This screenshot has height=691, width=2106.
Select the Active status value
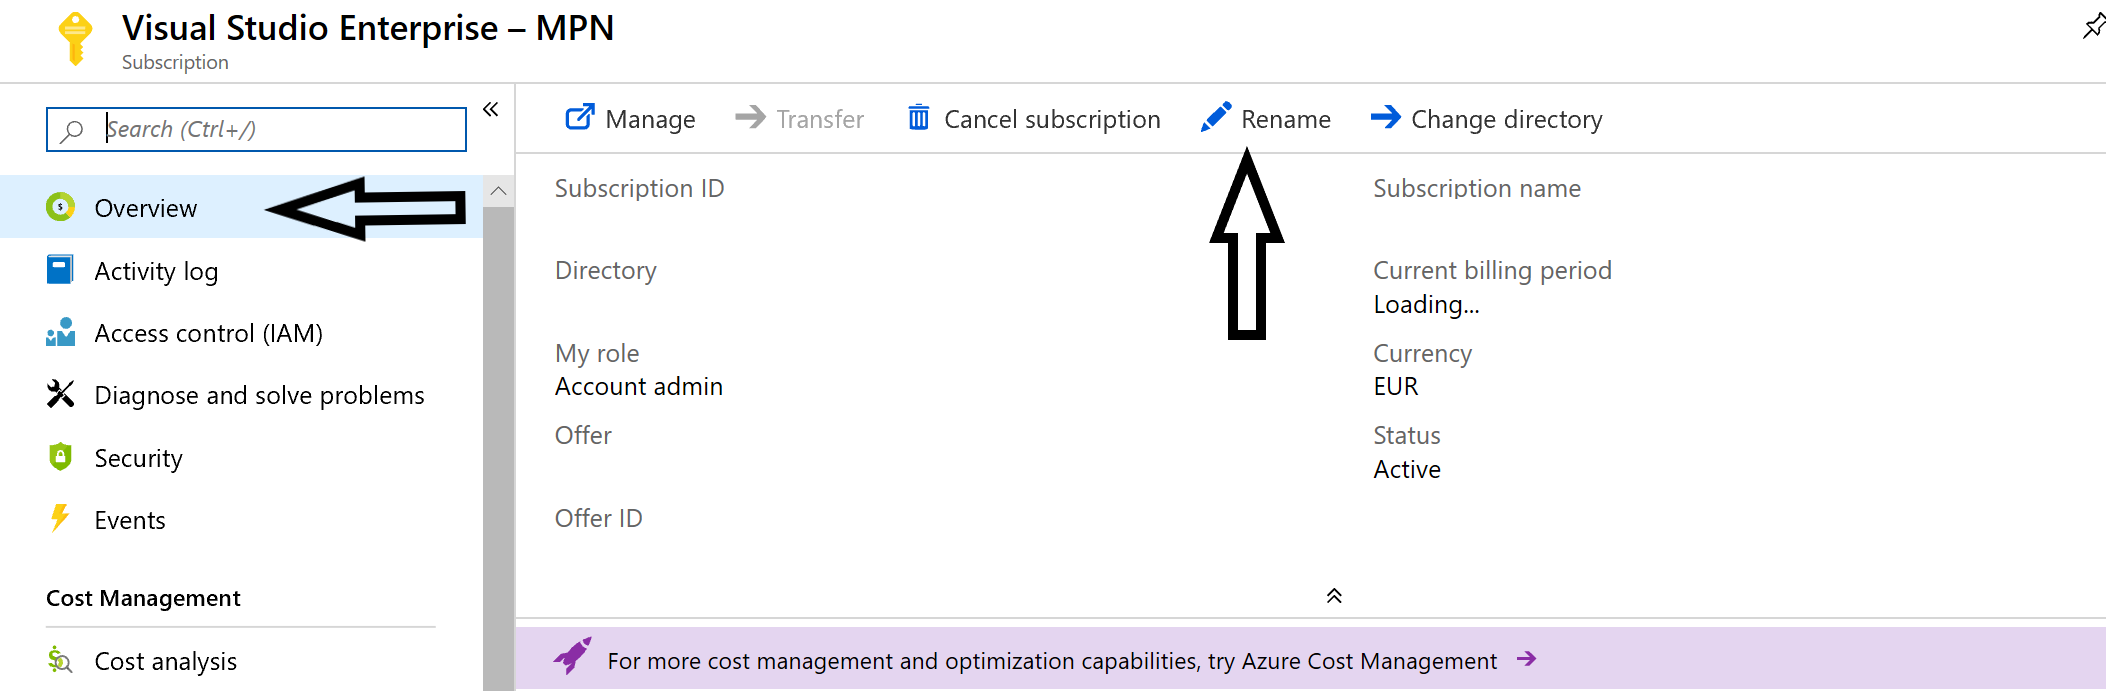pyautogui.click(x=1407, y=470)
